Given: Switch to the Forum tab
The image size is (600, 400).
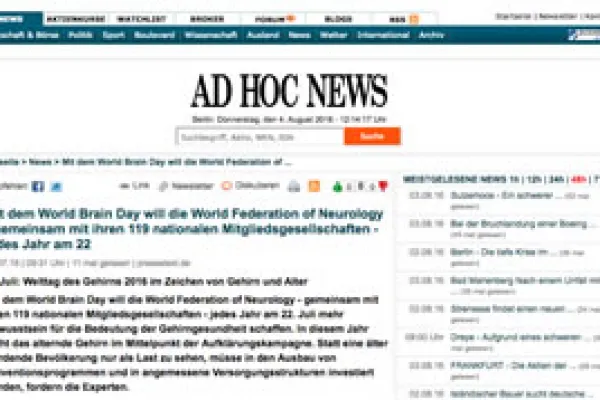Looking at the screenshot, I should pos(273,19).
